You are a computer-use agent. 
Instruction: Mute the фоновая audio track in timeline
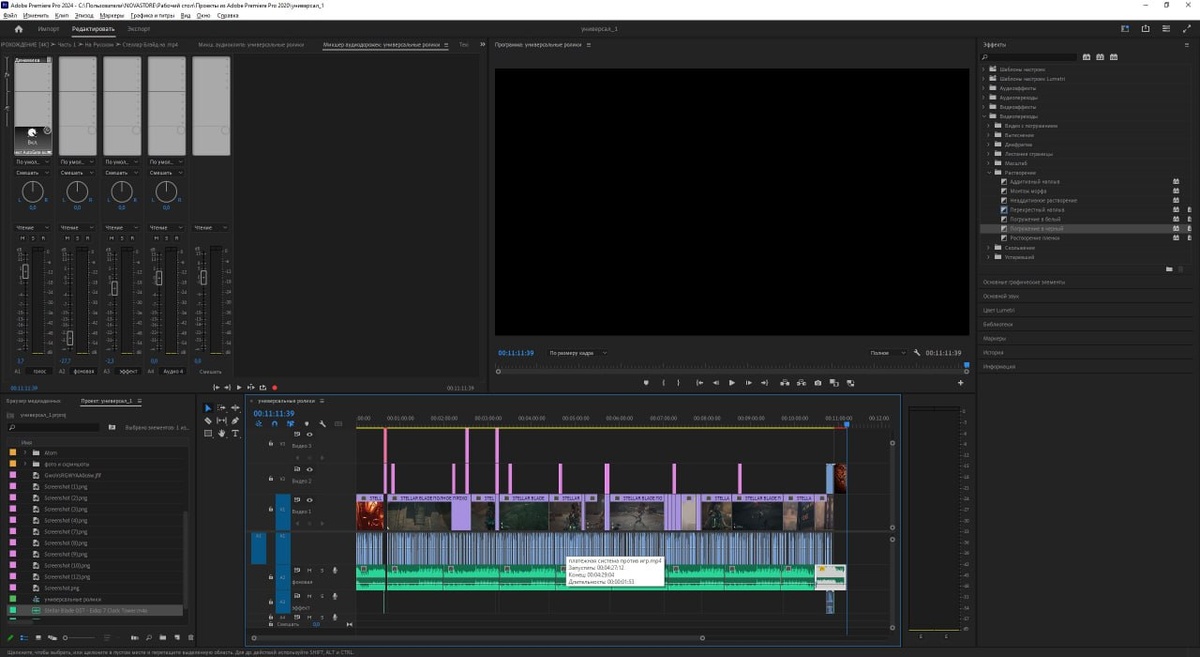pos(309,571)
